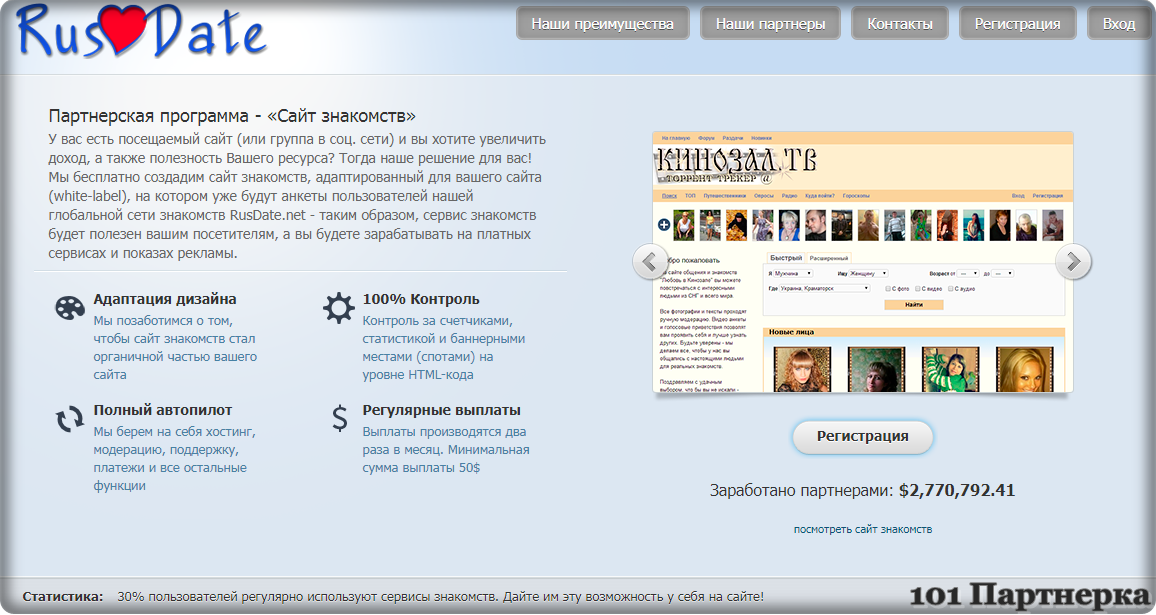Viewport: 1156px width, 615px height.
Task: Advance the carousel with the right arrow
Action: [1073, 261]
